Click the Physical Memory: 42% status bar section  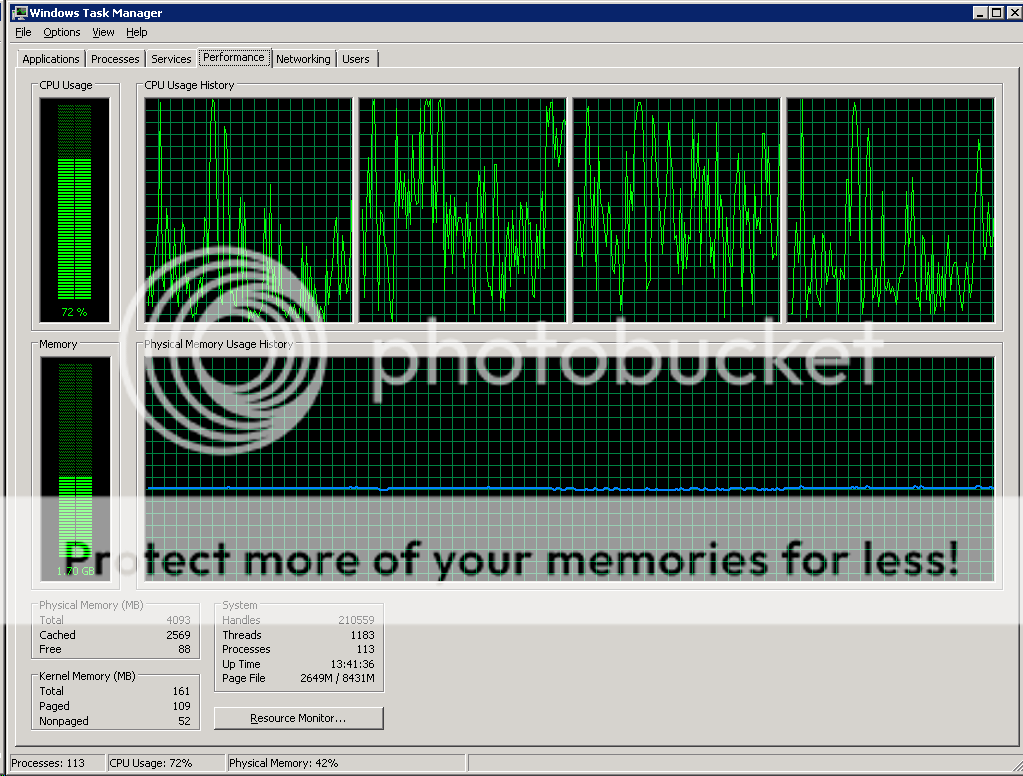[x=284, y=763]
